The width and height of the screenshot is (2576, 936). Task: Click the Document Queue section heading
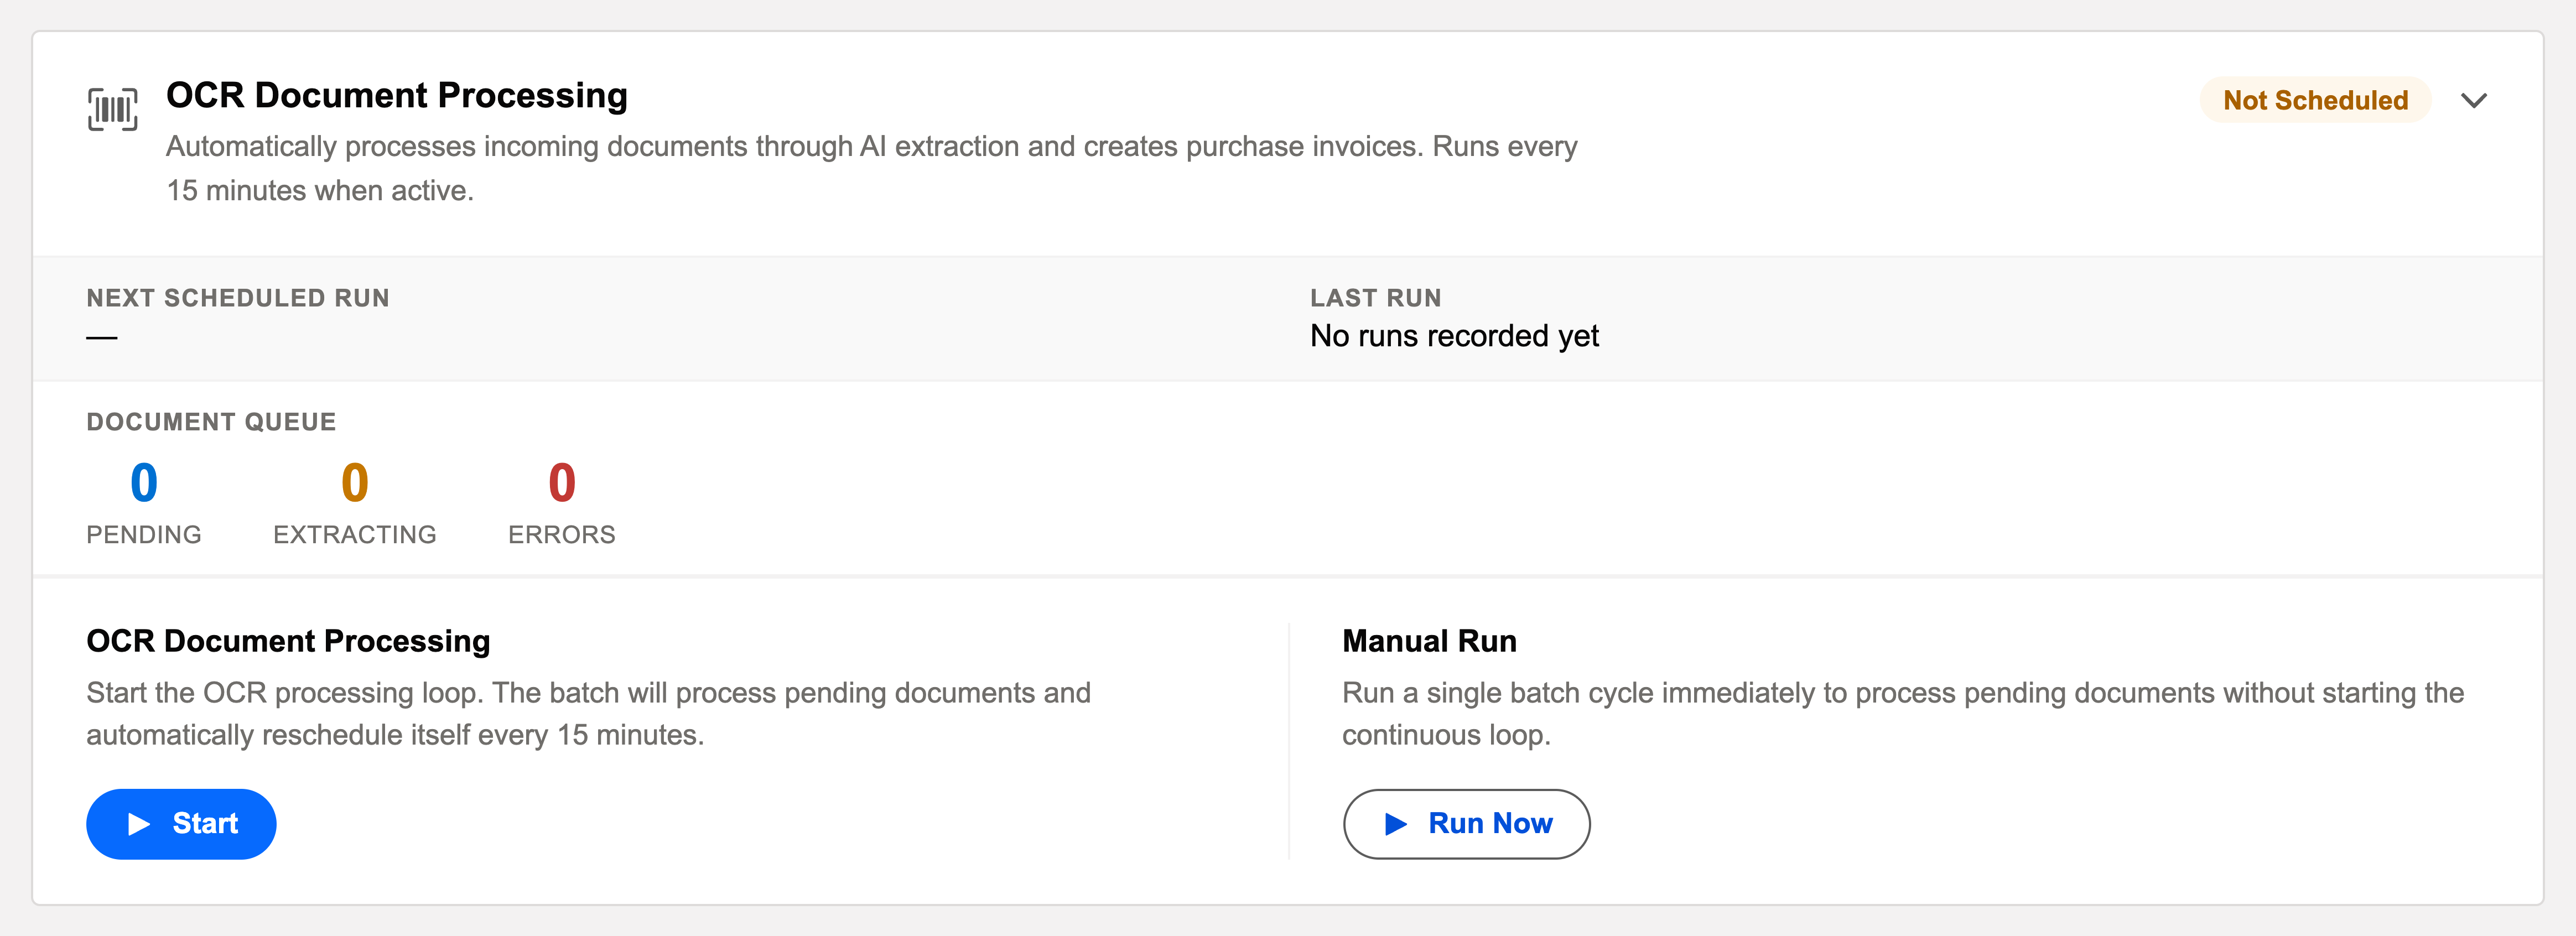[x=211, y=422]
